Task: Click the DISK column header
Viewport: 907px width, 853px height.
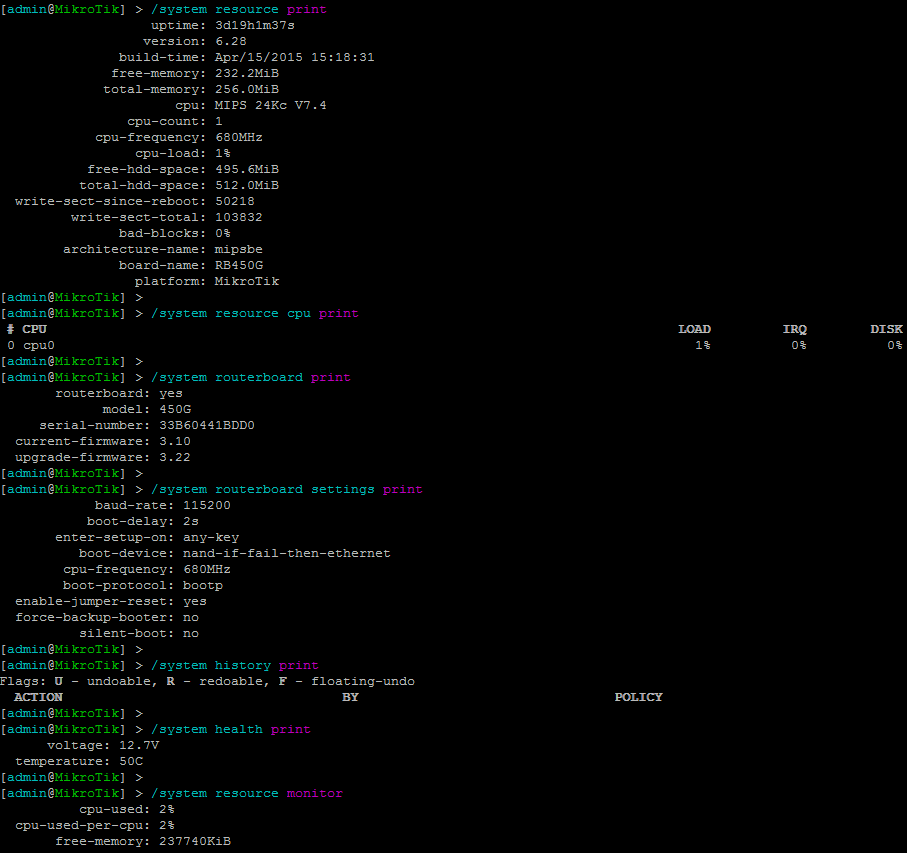Action: pyautogui.click(x=887, y=329)
